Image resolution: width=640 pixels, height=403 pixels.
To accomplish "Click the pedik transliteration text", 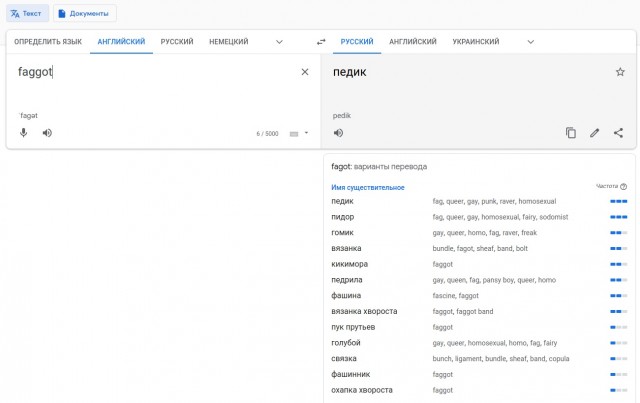I will click(x=342, y=116).
